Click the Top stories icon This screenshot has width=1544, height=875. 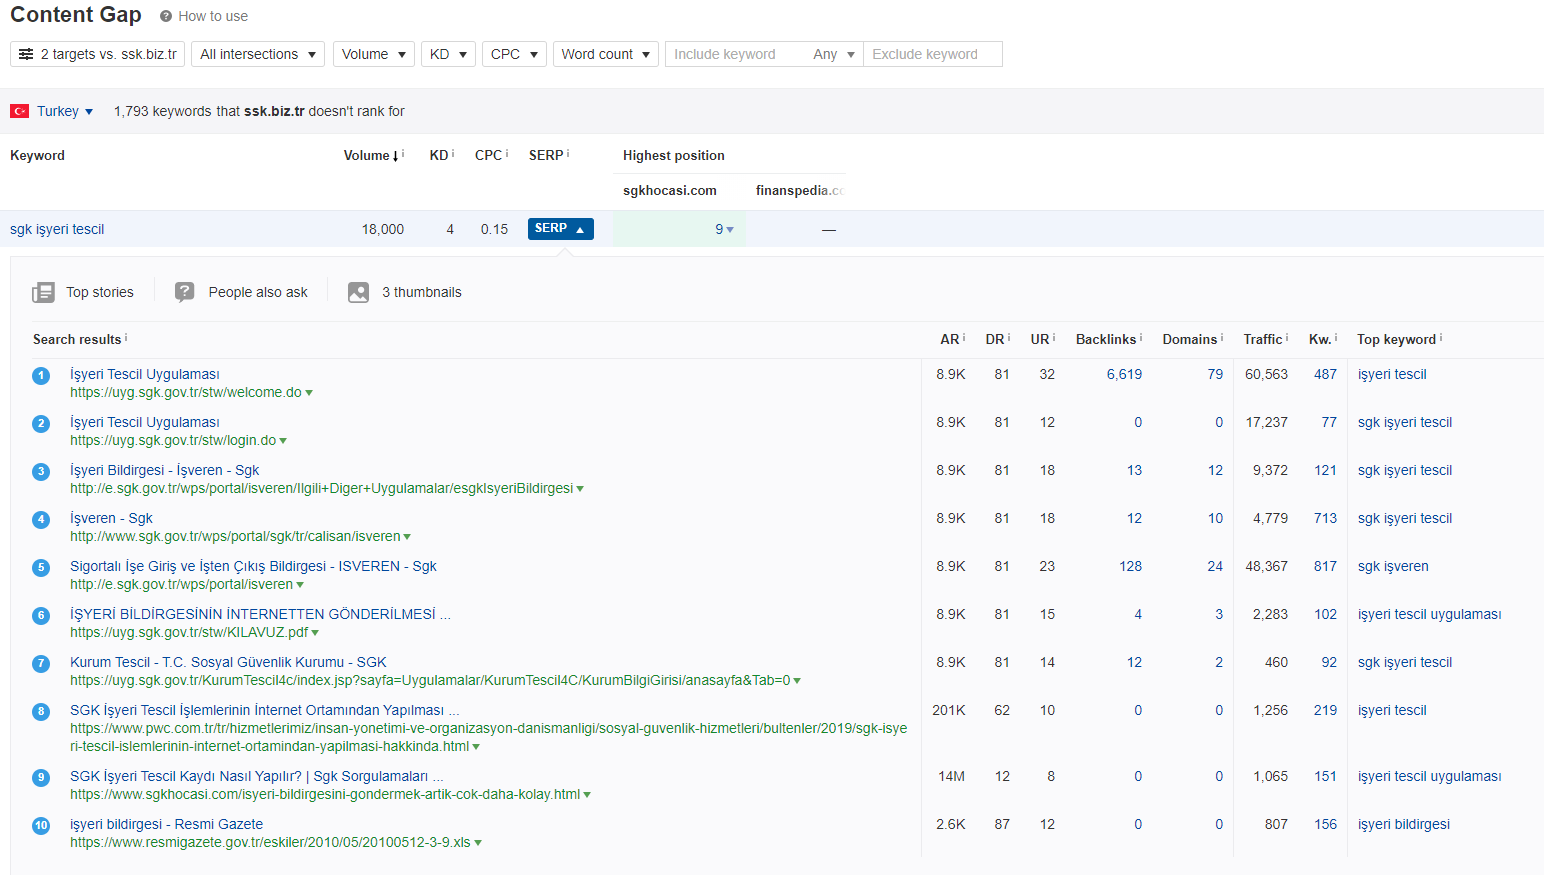tap(43, 292)
